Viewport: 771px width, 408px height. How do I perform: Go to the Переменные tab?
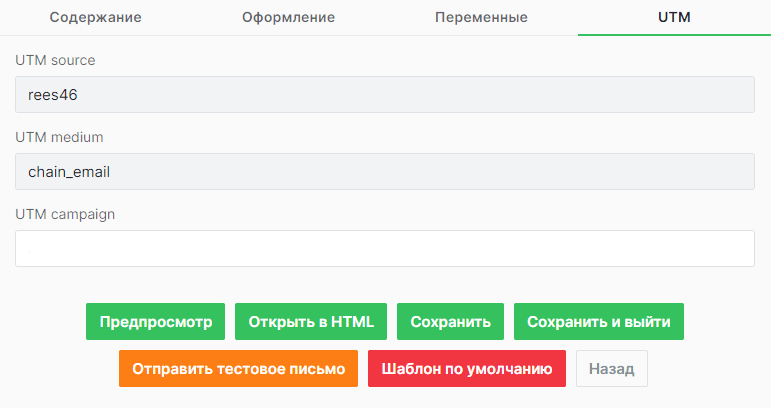[481, 17]
